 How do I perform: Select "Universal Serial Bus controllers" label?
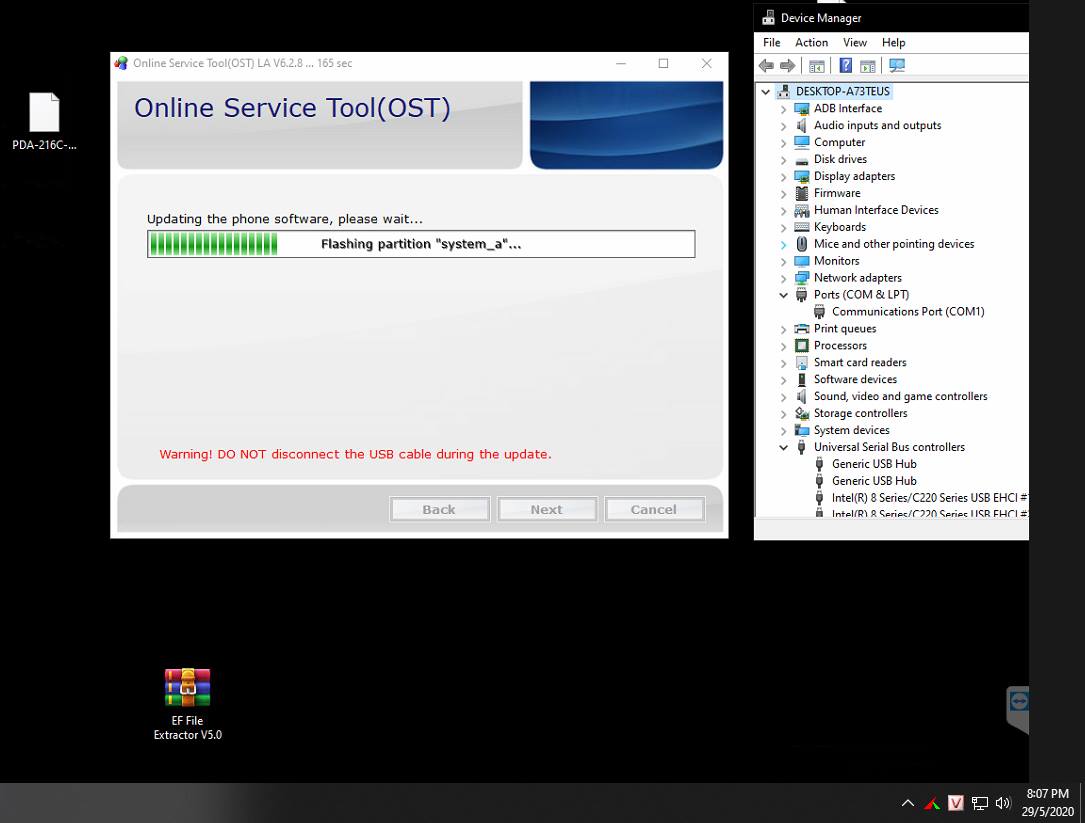889,447
